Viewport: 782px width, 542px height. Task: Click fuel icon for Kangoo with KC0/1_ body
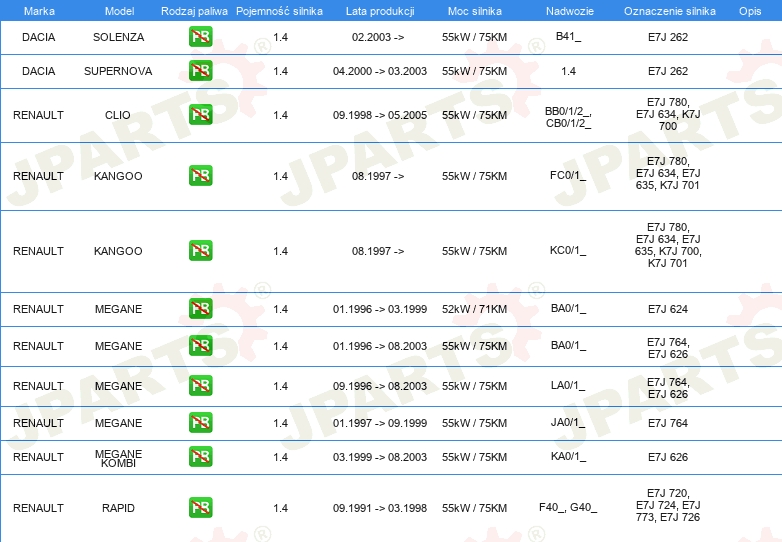[200, 251]
